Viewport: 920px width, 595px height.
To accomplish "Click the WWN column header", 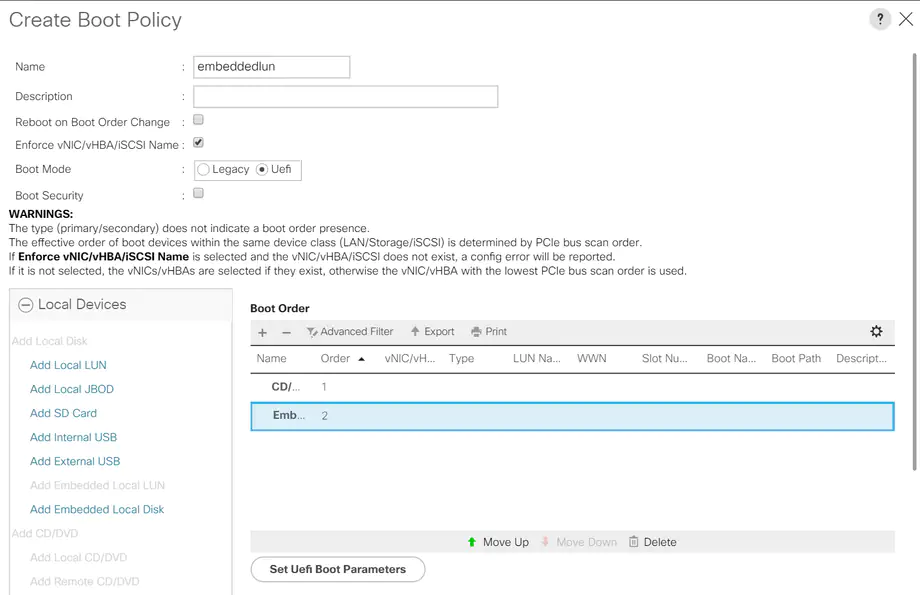I will pos(591,359).
